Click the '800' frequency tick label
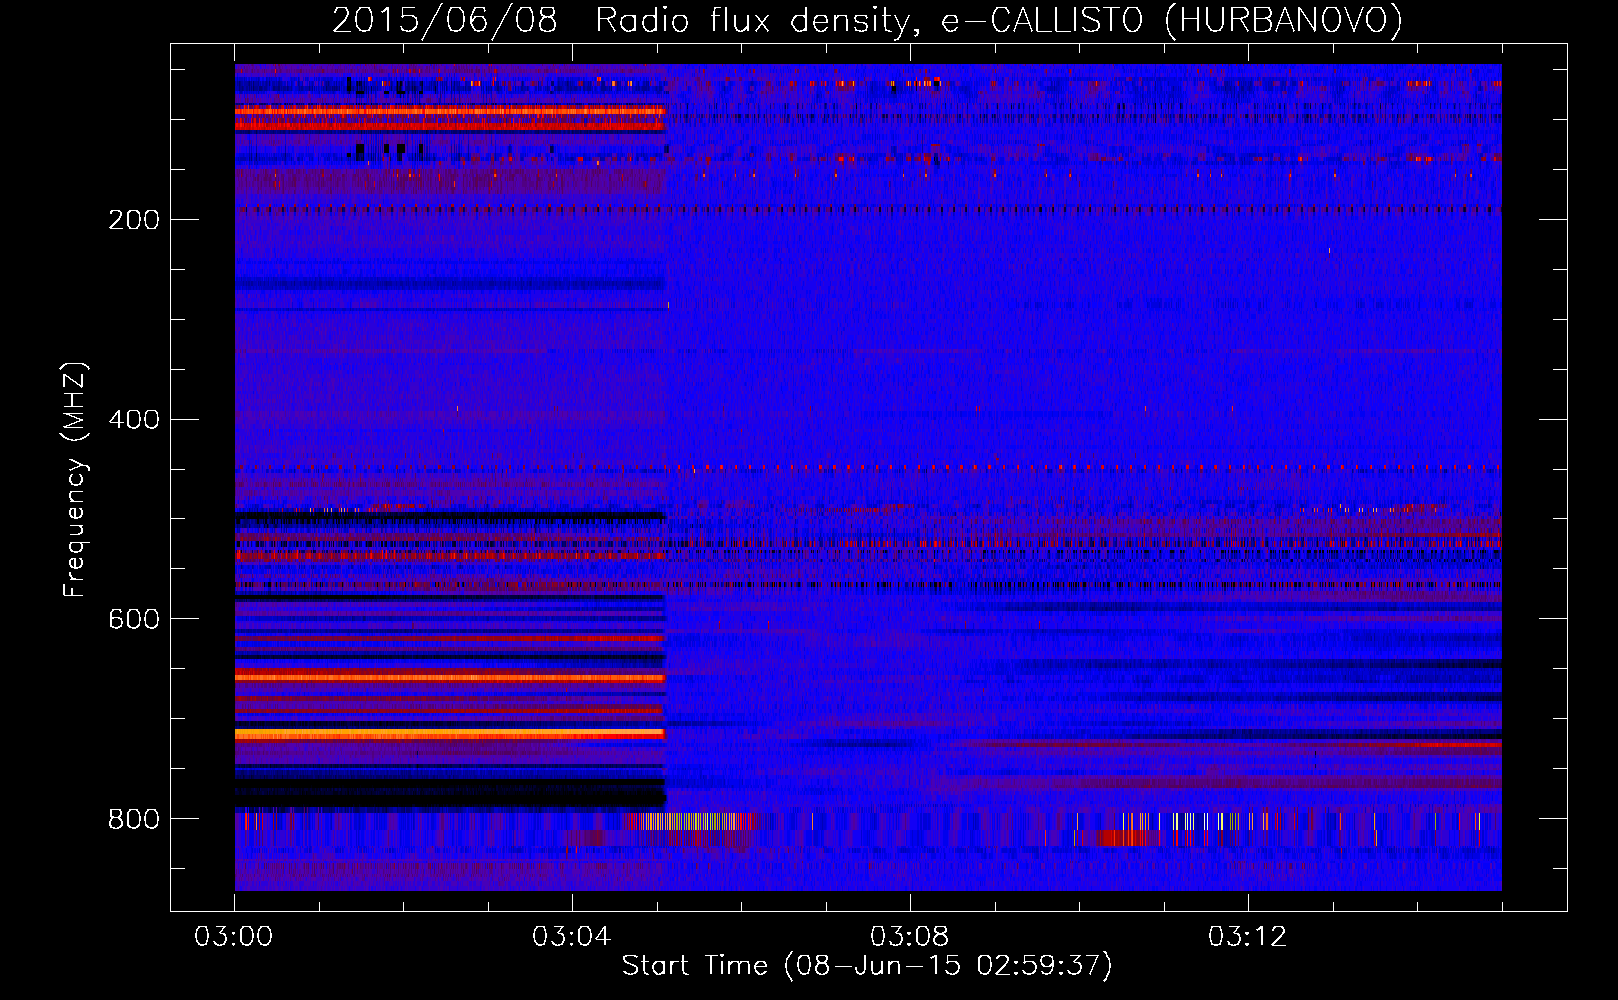The width and height of the screenshot is (1618, 1000). point(134,820)
